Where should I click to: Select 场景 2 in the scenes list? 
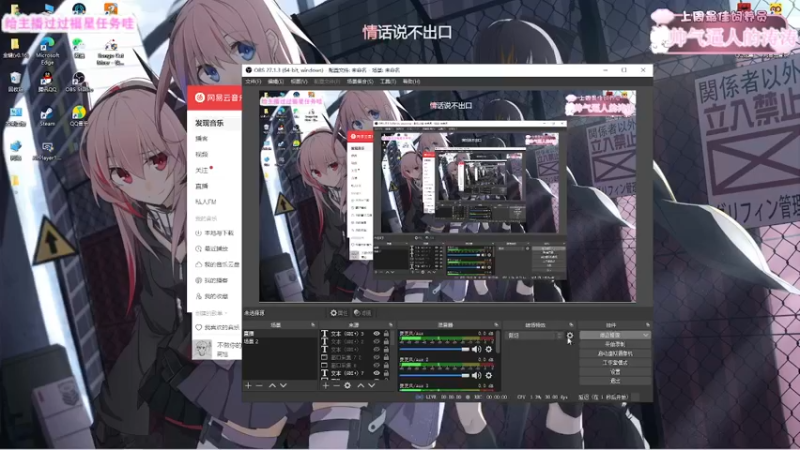[280, 341]
